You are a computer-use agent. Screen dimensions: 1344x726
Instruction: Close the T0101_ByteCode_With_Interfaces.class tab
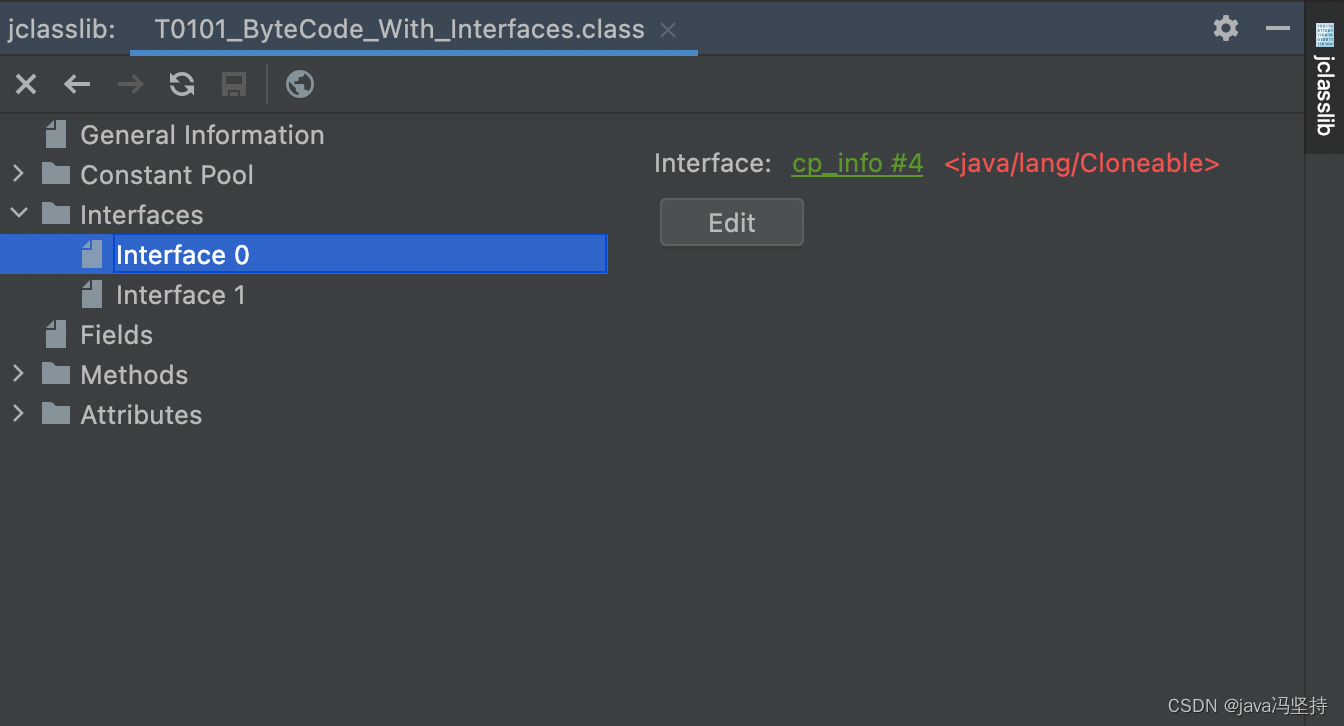(668, 30)
